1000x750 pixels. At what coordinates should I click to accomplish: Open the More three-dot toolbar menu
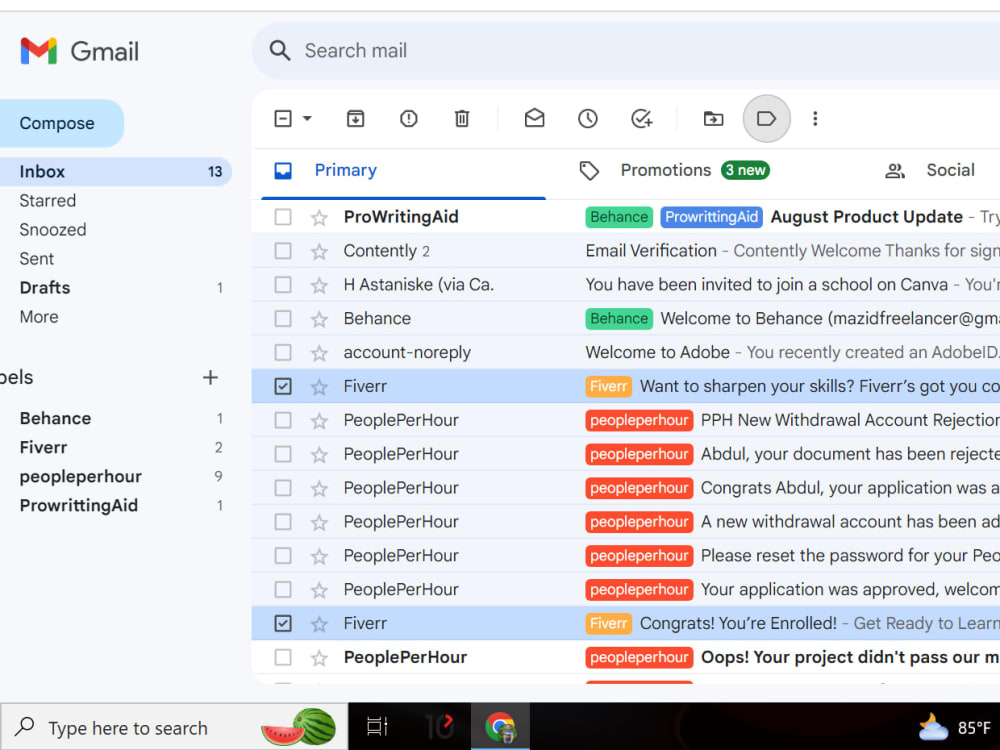point(815,119)
